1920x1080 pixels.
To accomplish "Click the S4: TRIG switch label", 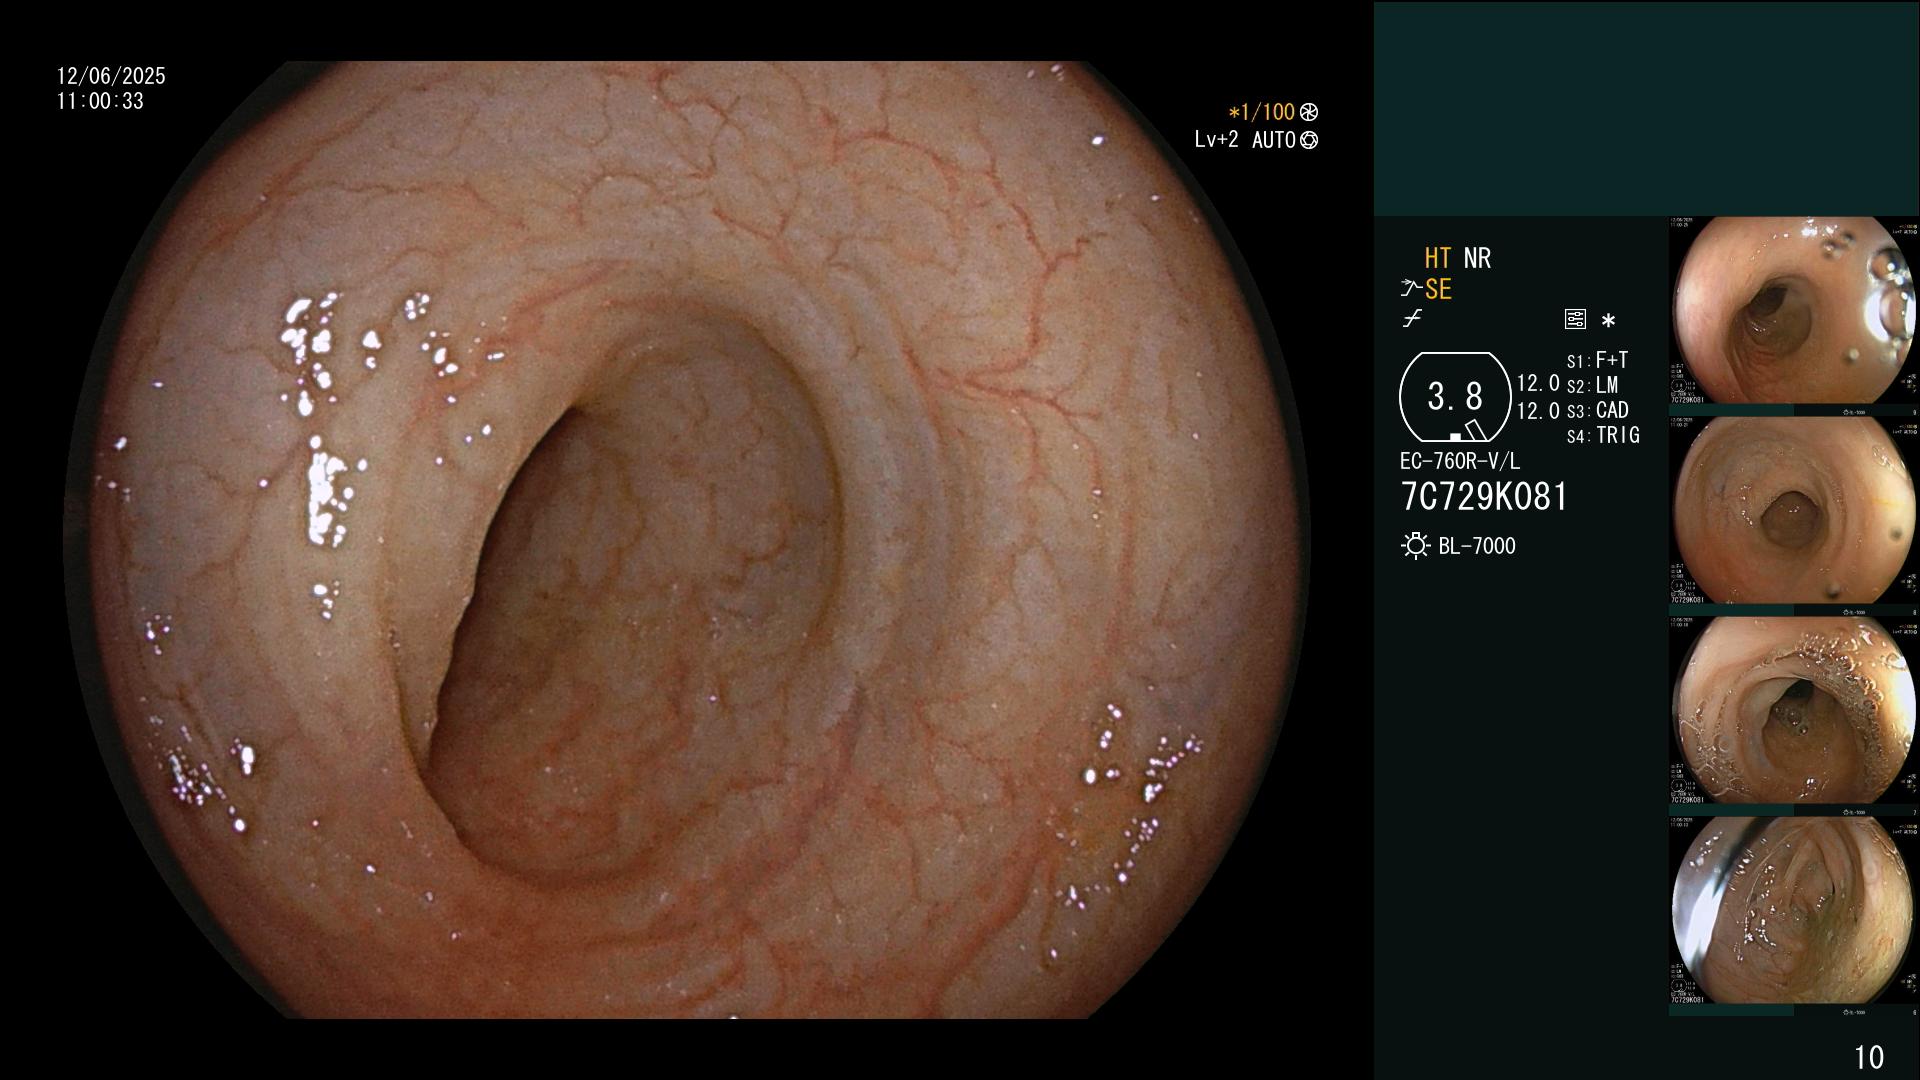I will [x=1603, y=435].
